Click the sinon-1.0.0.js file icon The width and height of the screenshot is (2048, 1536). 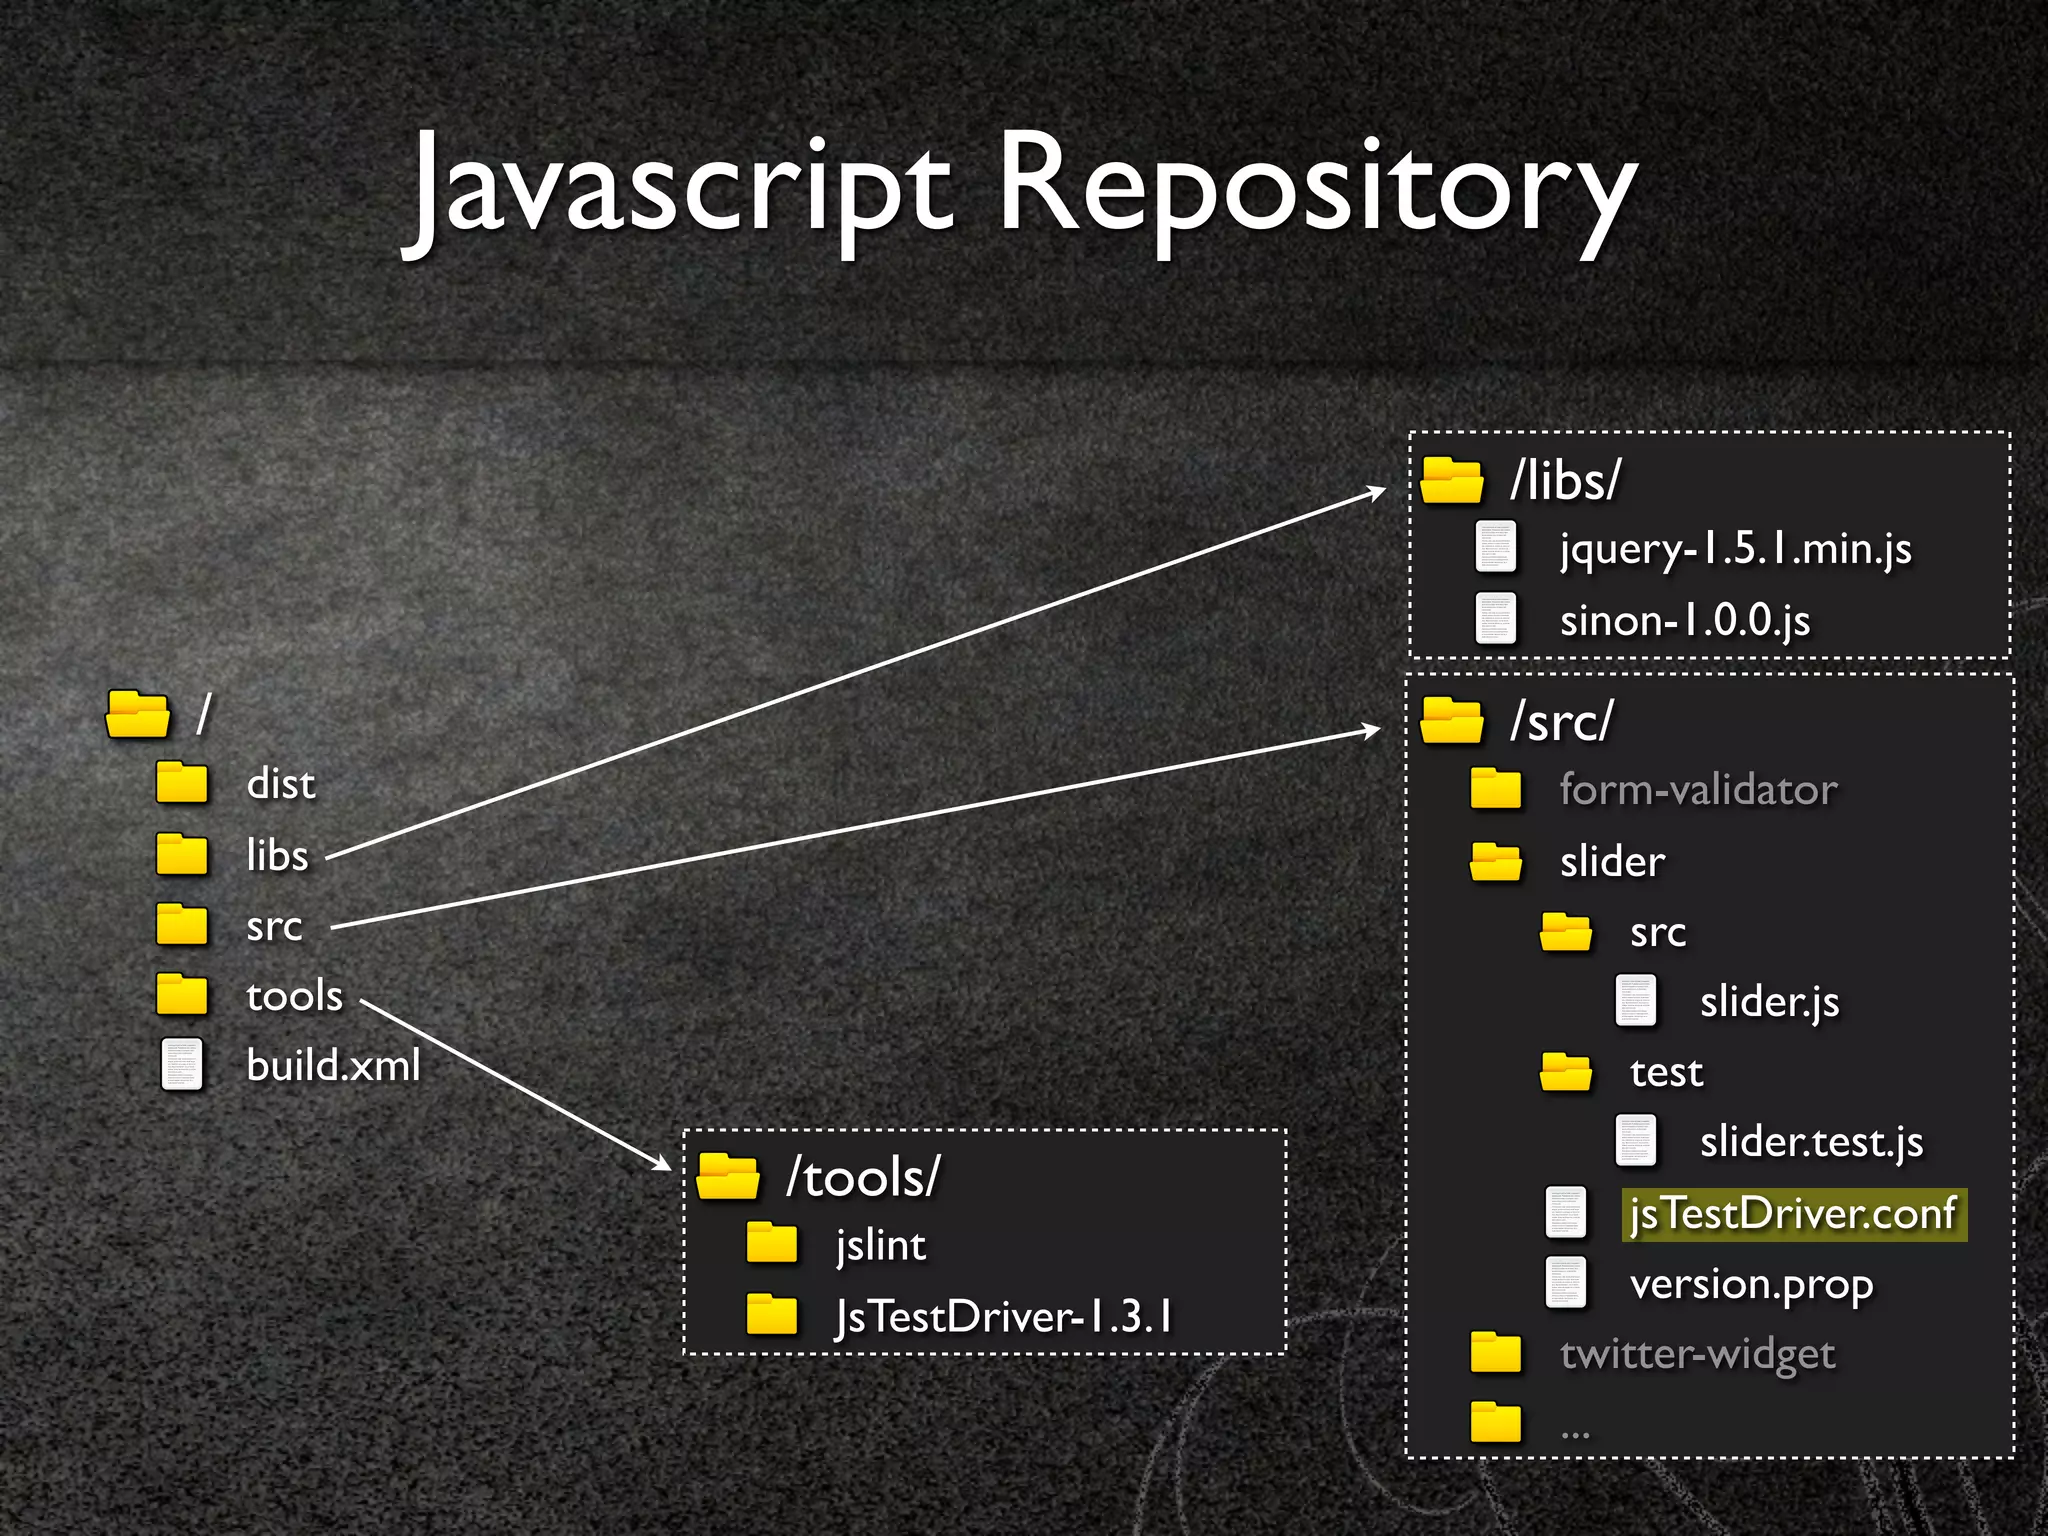(x=1496, y=618)
